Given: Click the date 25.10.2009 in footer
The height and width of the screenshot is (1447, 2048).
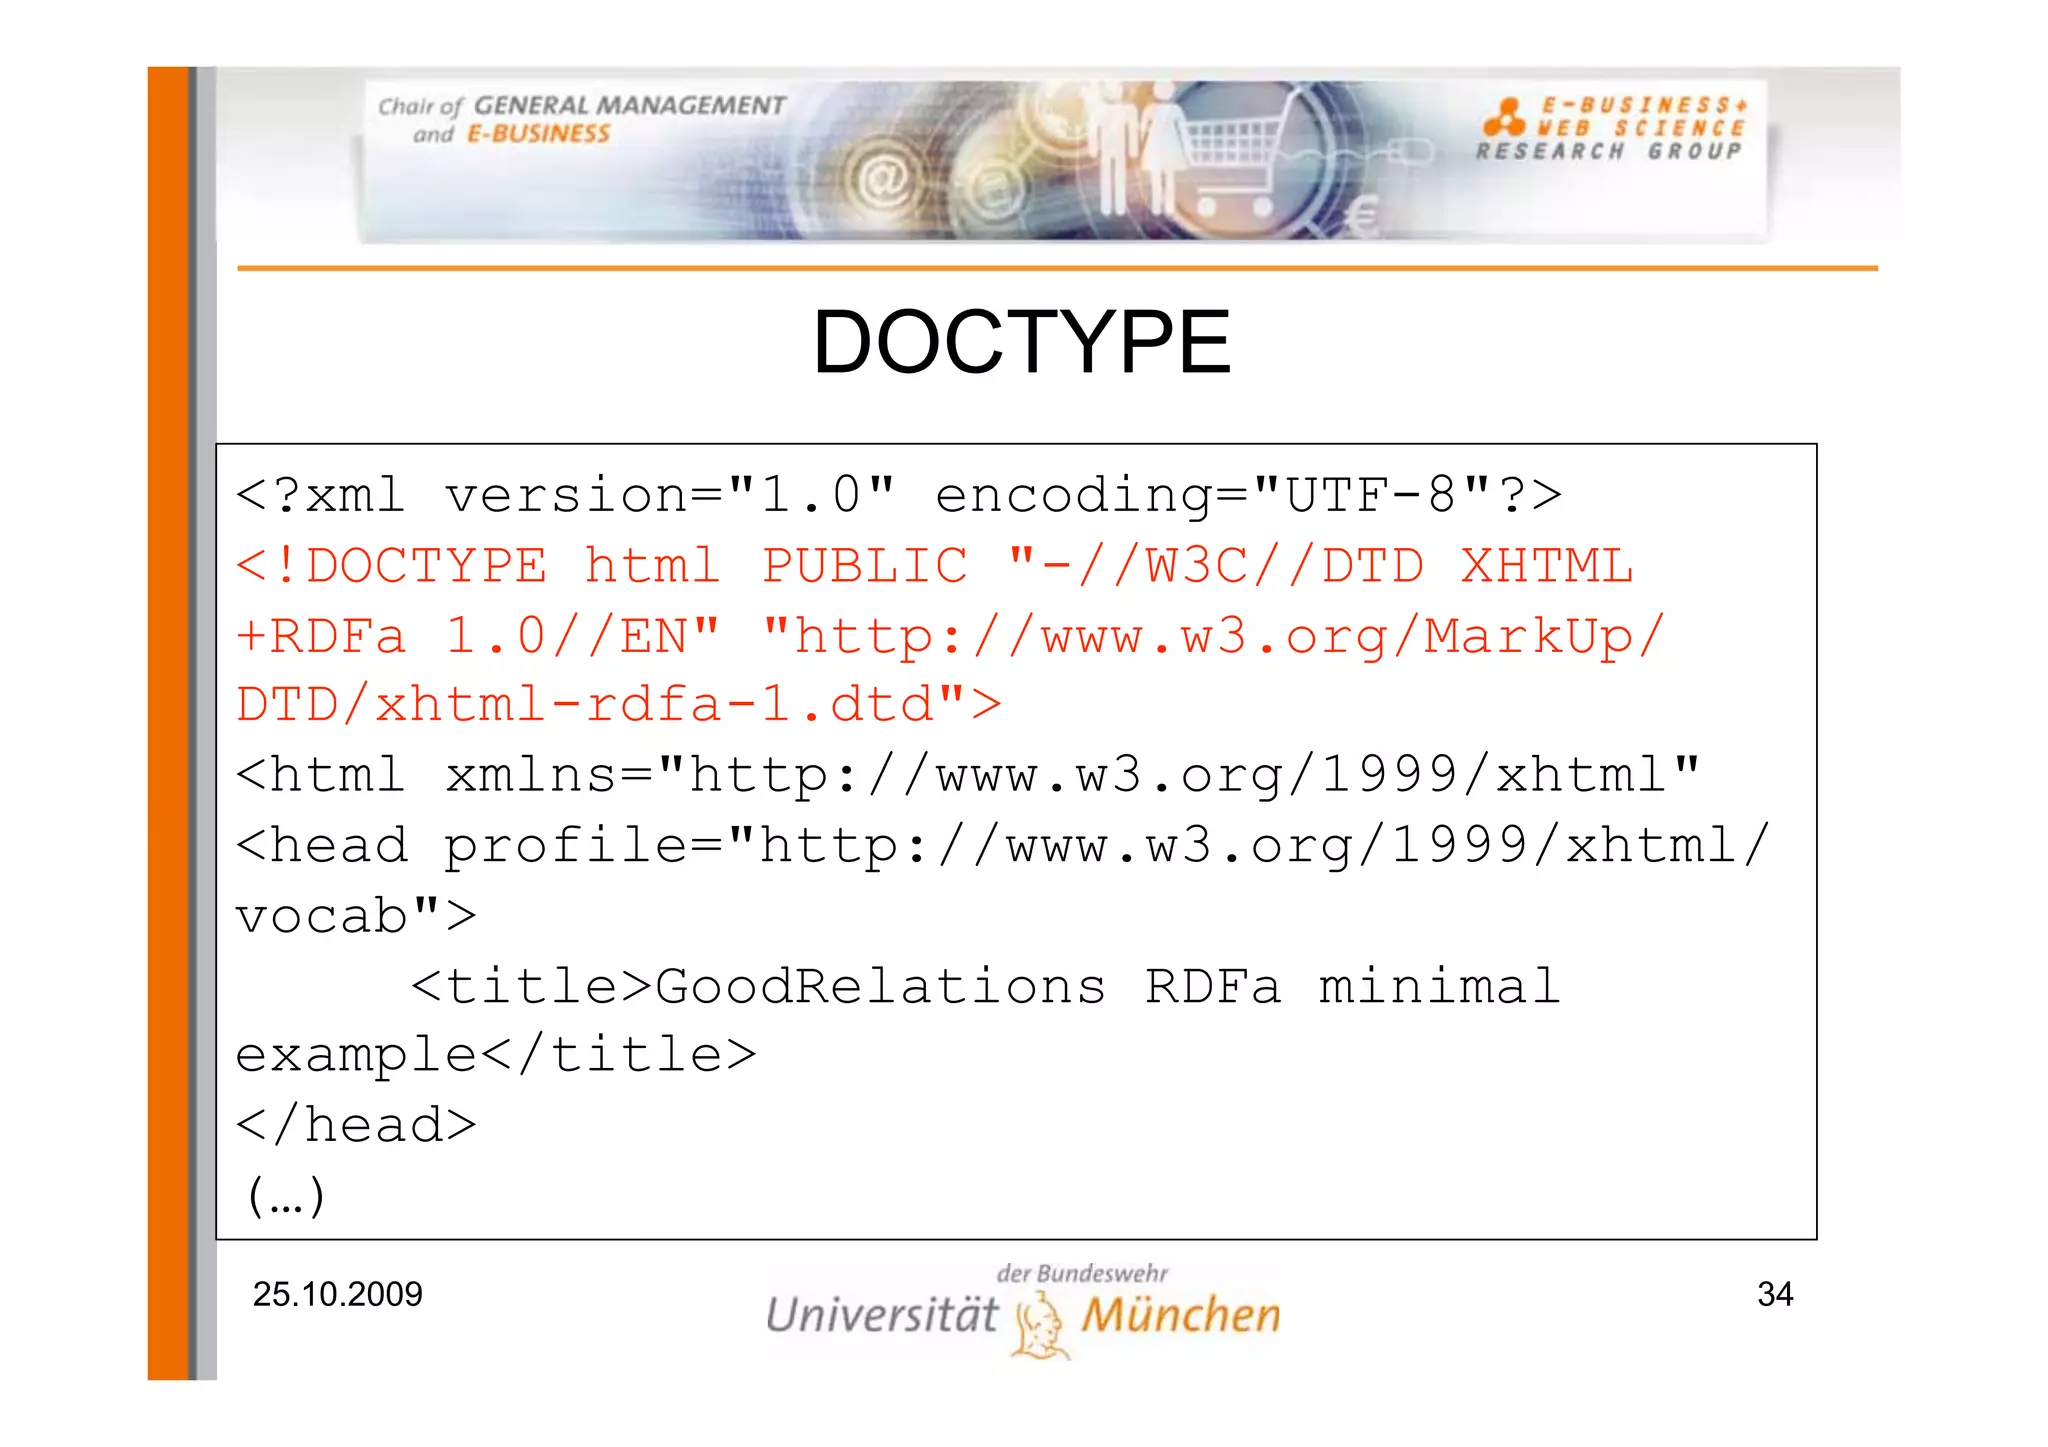Looking at the screenshot, I should click(338, 1295).
